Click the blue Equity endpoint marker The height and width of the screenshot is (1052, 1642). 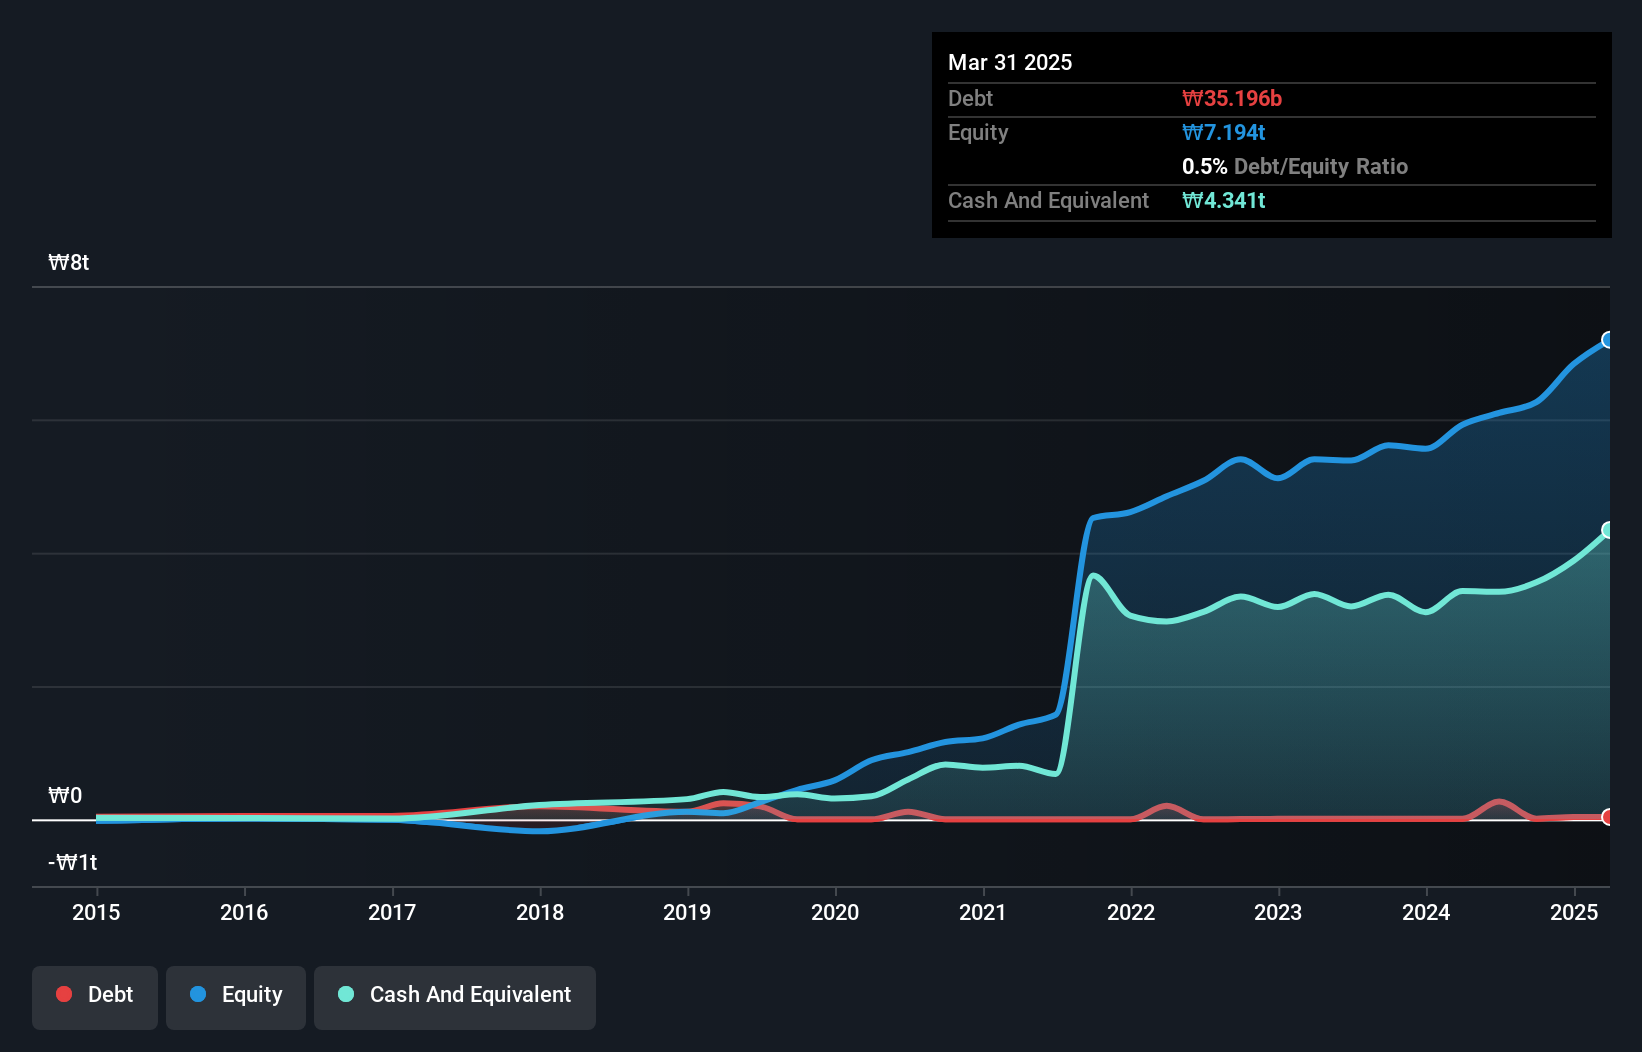tap(1608, 340)
